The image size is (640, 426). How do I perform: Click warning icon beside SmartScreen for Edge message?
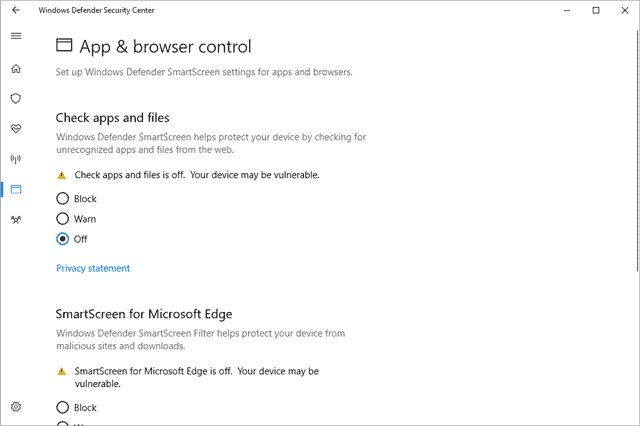(x=62, y=371)
